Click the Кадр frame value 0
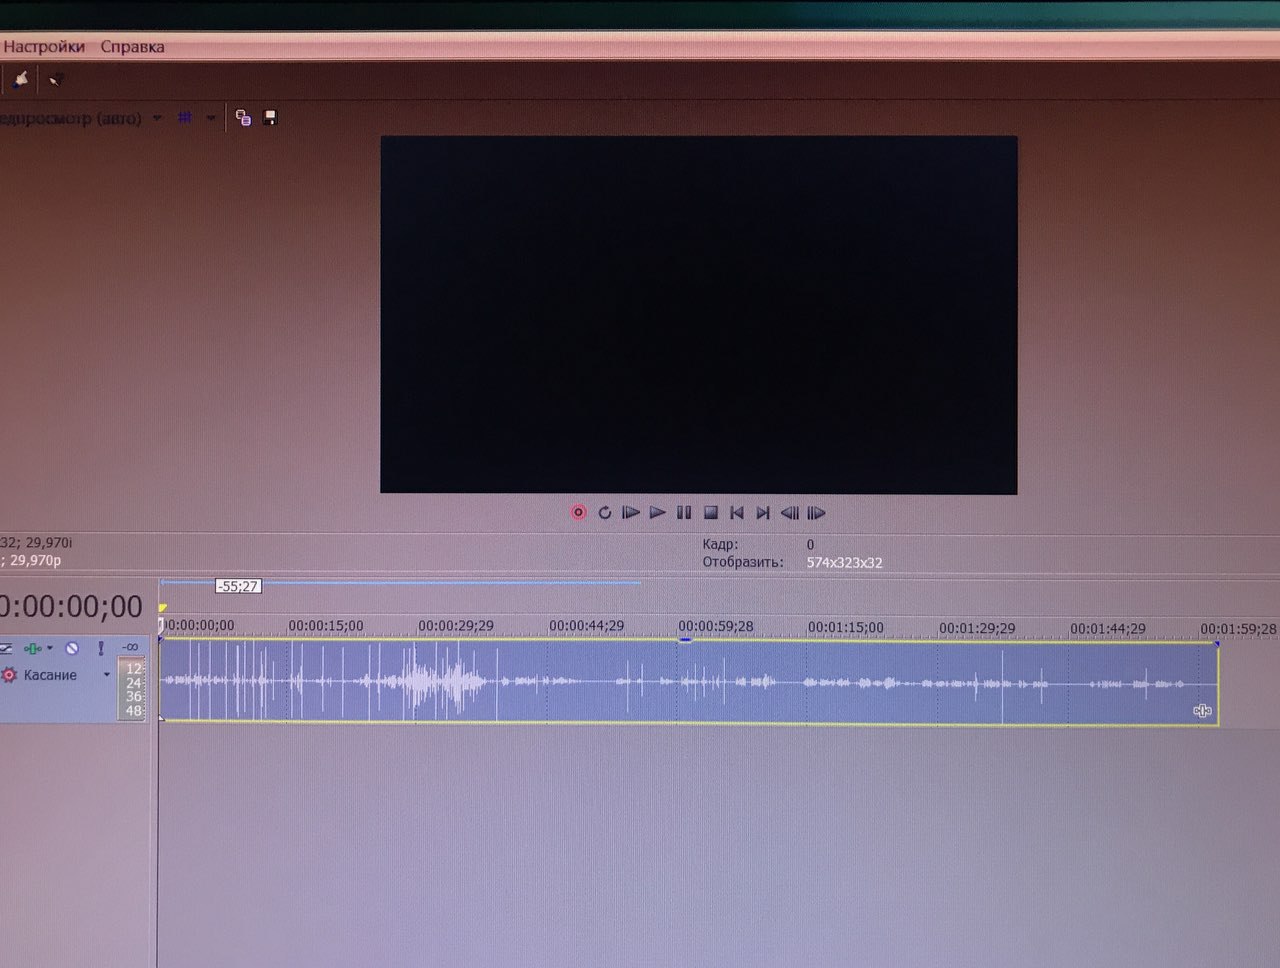 pos(811,545)
